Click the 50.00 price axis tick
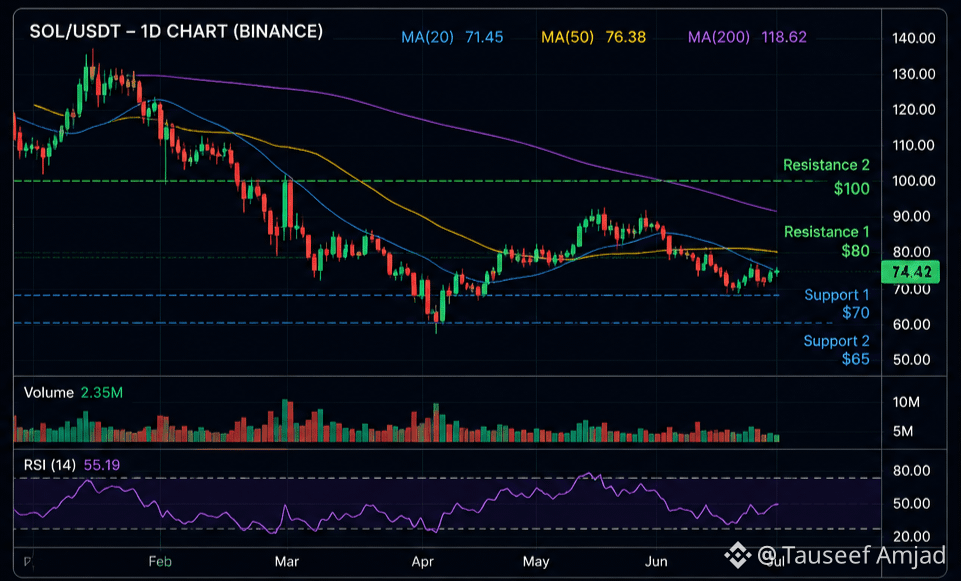 (911, 360)
